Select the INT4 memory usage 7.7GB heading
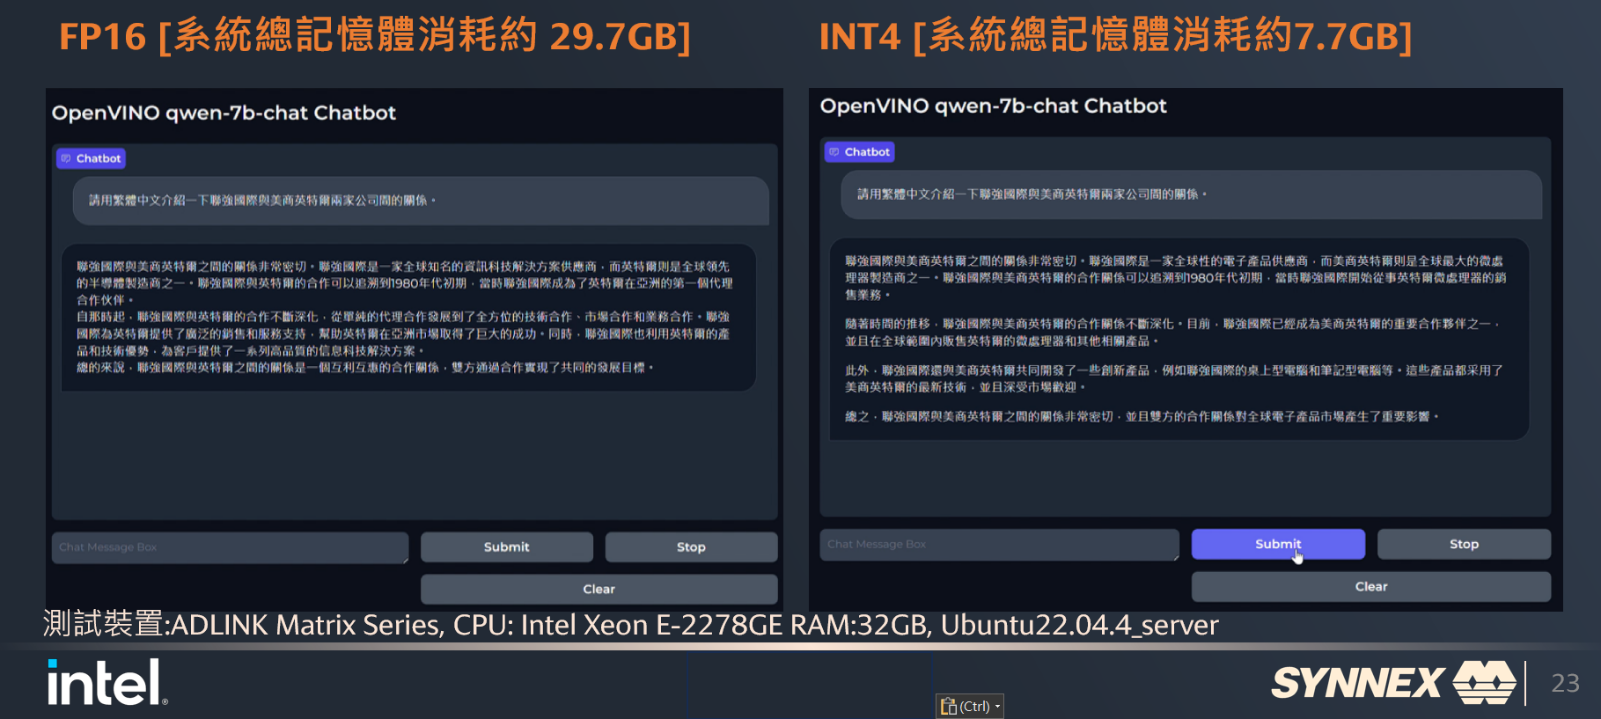The height and width of the screenshot is (719, 1601). pos(1116,37)
